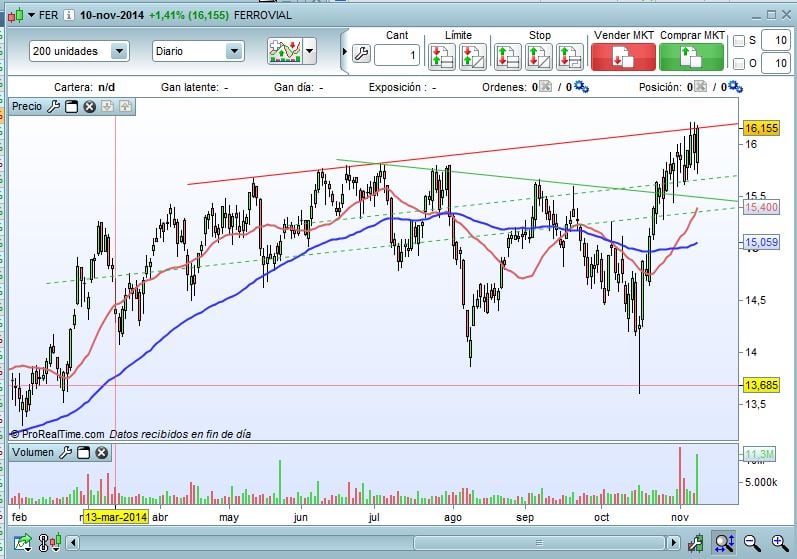Click the chart link group icon
797x559 pixels.
[x=50, y=543]
